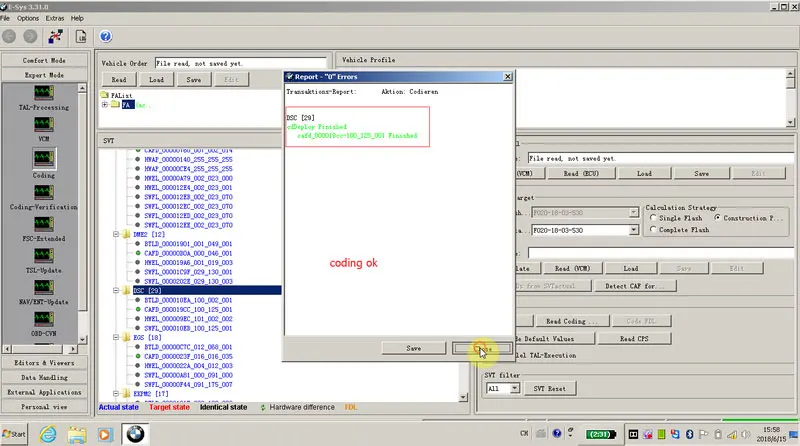Select CAFD_000019CC_100_125_001 tree entry
This screenshot has height=446, width=800.
click(x=188, y=309)
